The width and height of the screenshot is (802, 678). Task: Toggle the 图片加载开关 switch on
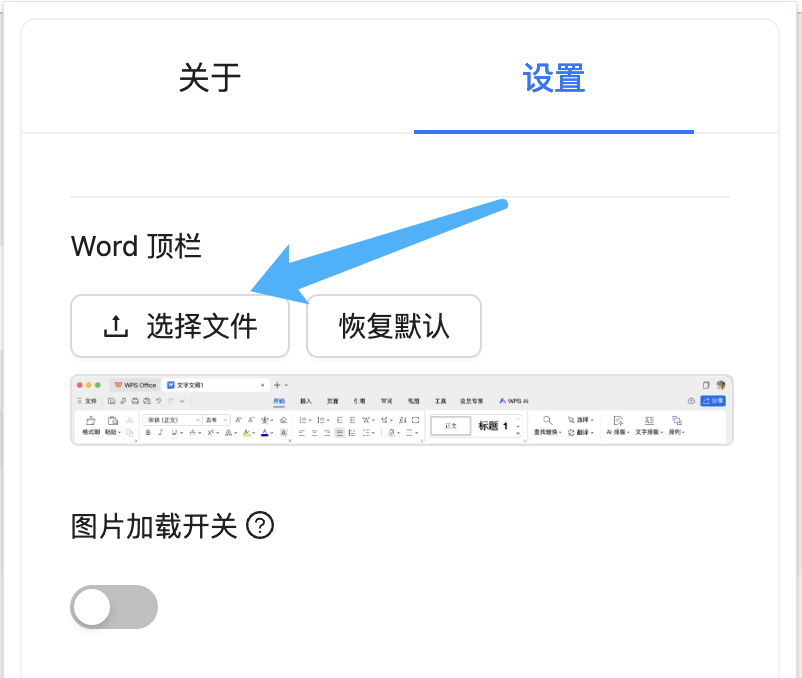pyautogui.click(x=114, y=607)
